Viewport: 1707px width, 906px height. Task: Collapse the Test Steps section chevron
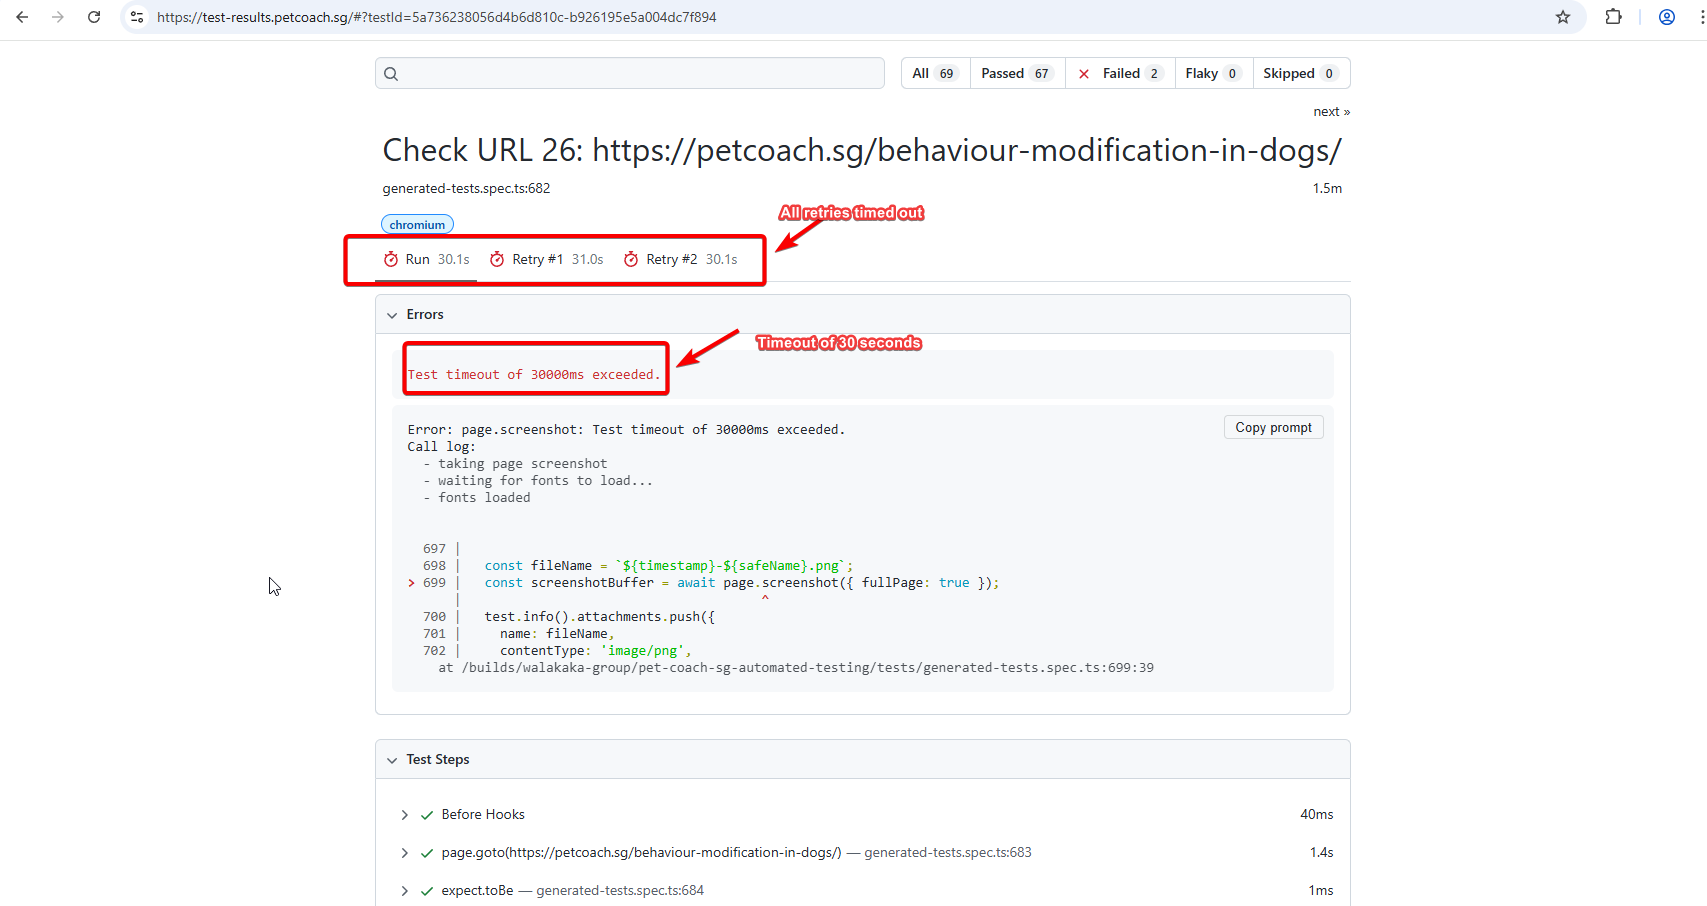tap(392, 760)
